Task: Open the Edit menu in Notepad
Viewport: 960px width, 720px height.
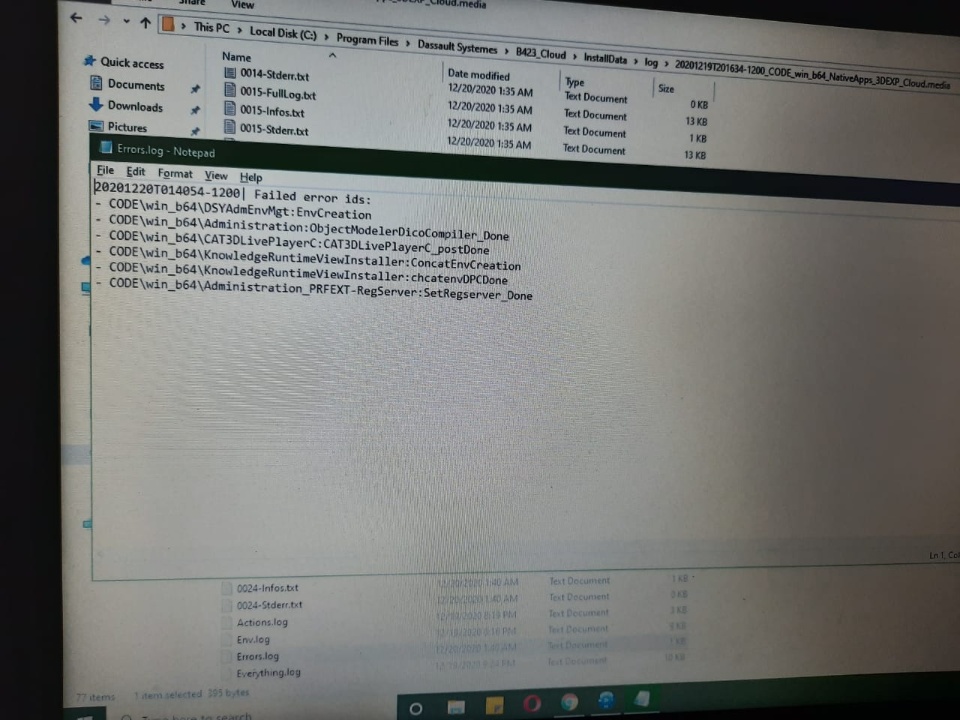Action: 135,171
